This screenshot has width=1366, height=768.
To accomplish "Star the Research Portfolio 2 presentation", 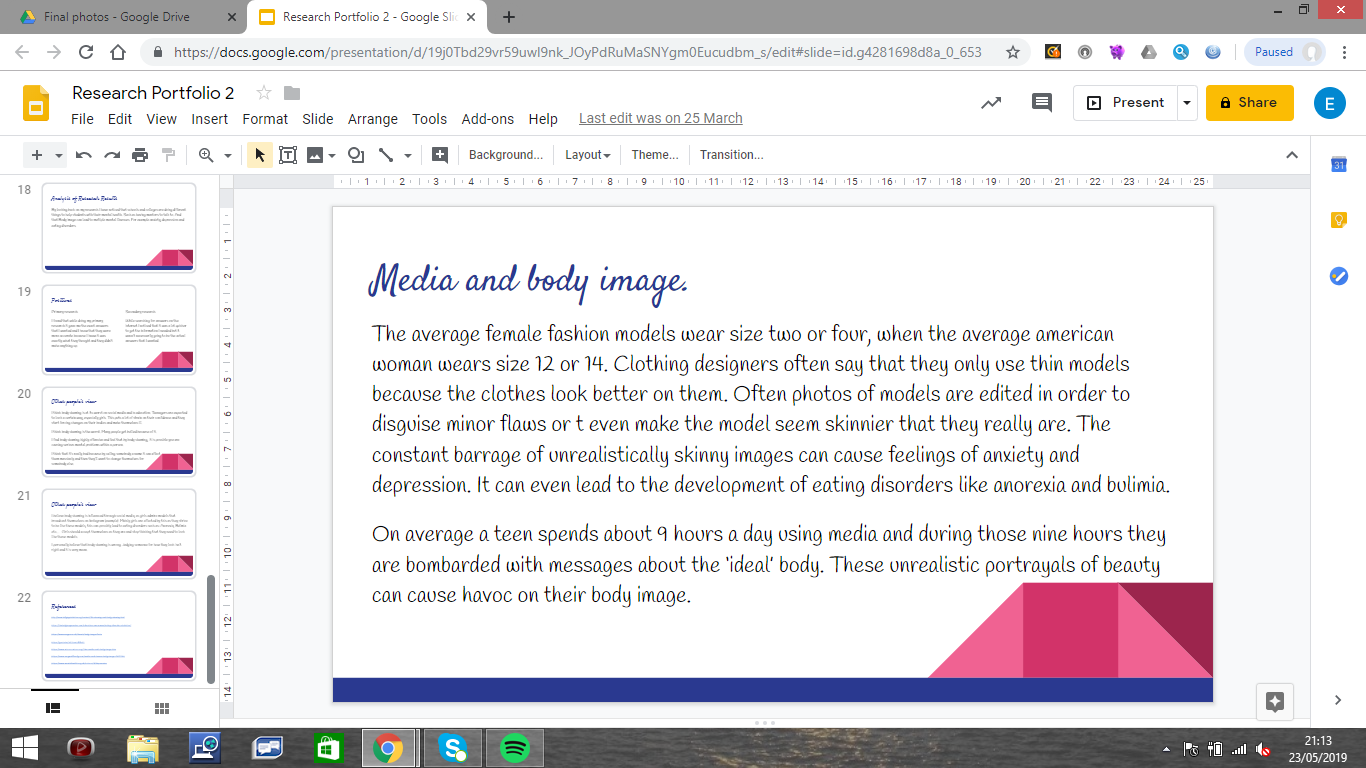I will (264, 93).
